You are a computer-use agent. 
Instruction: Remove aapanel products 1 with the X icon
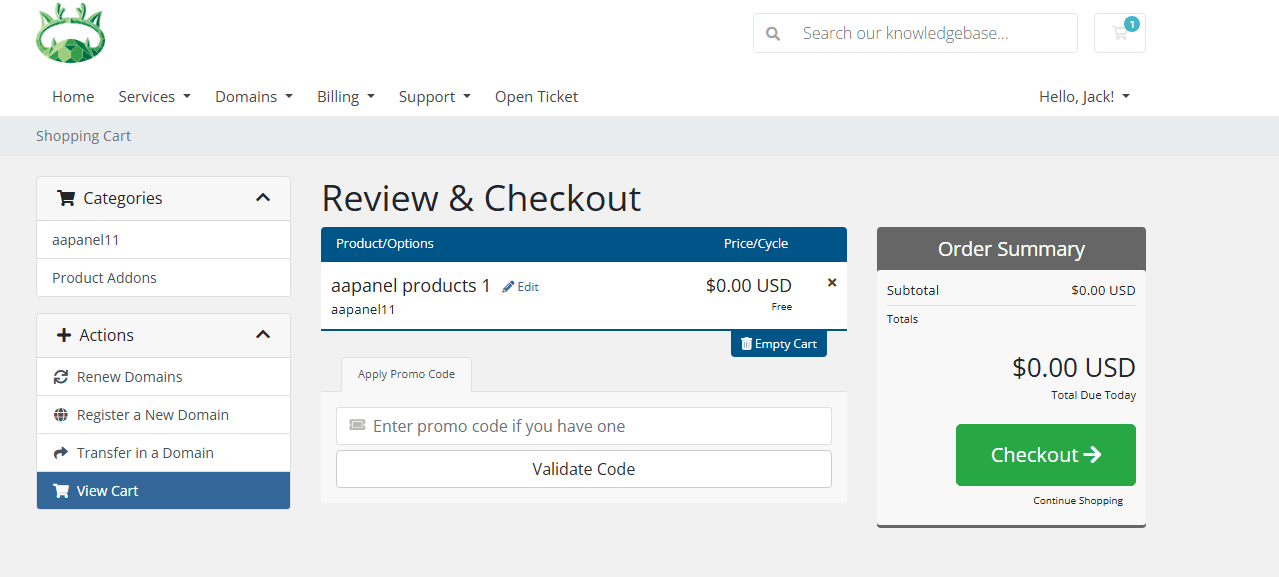tap(832, 283)
